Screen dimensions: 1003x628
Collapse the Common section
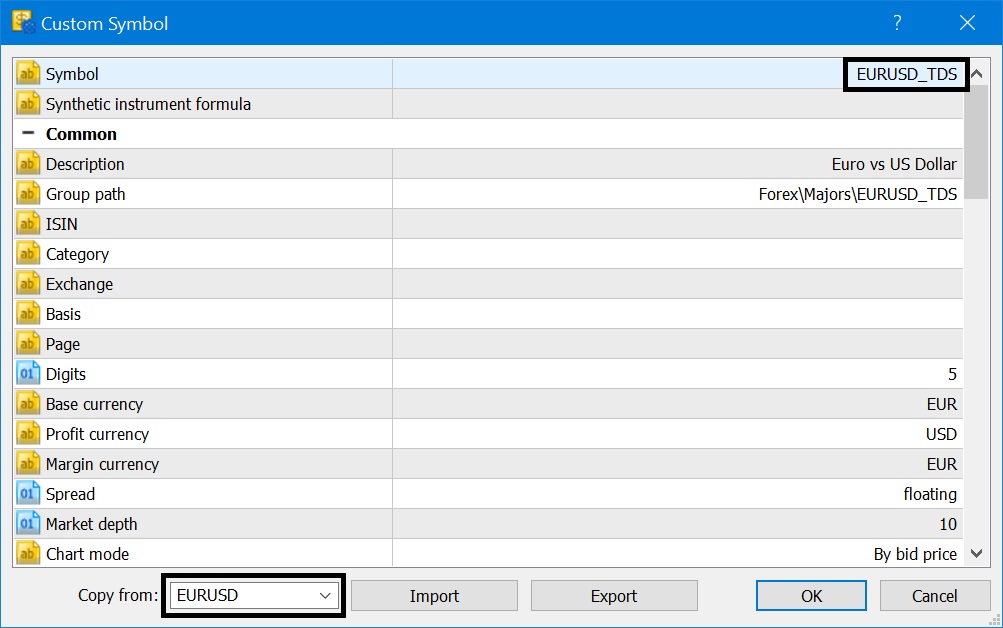(28, 134)
